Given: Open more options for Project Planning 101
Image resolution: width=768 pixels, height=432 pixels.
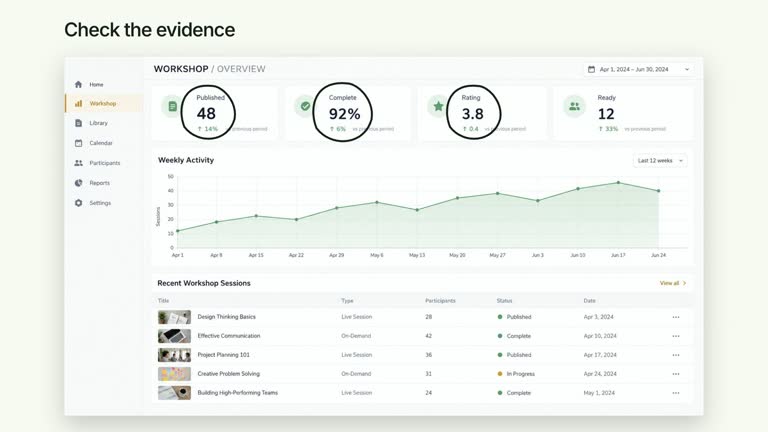Looking at the screenshot, I should pos(676,355).
